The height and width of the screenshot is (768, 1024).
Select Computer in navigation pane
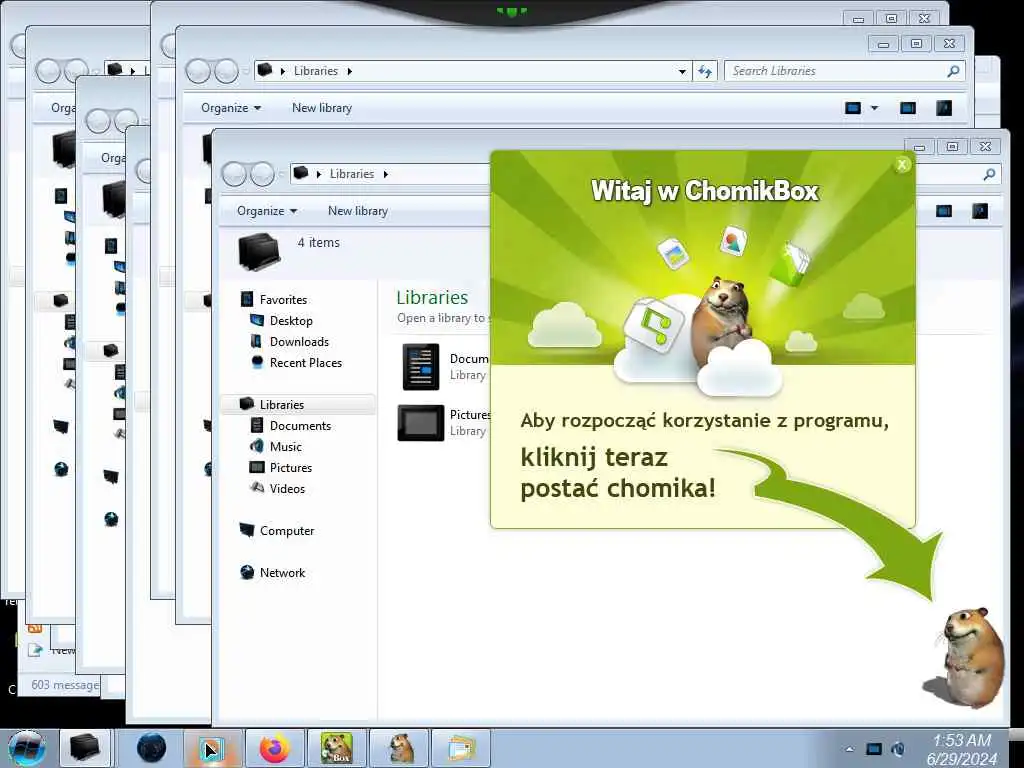[x=287, y=531]
